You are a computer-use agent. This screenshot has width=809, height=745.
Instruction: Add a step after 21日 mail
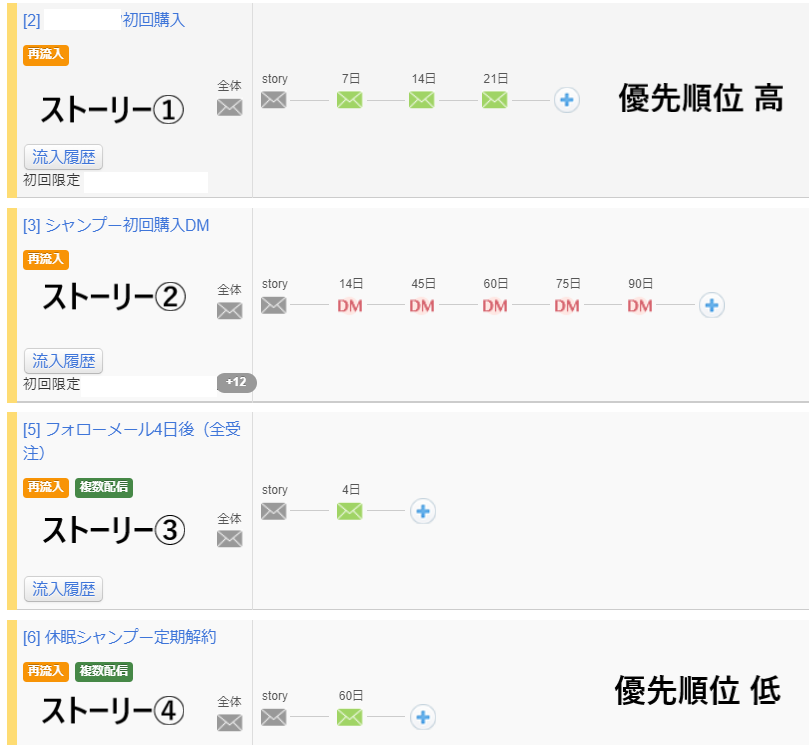(x=567, y=100)
